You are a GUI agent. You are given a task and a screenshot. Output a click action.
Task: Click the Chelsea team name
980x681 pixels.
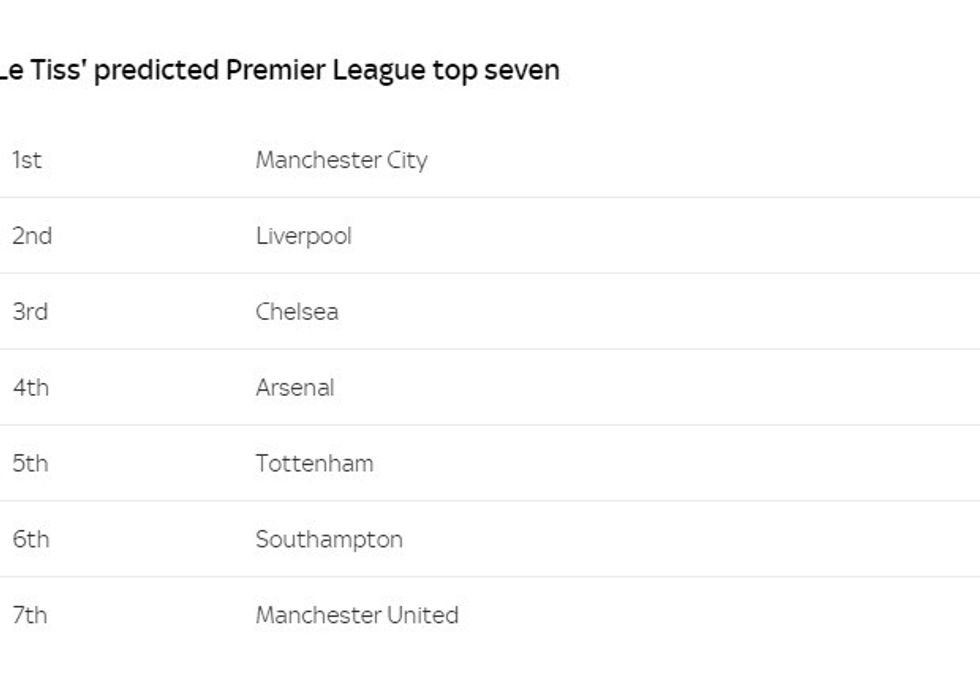297,312
